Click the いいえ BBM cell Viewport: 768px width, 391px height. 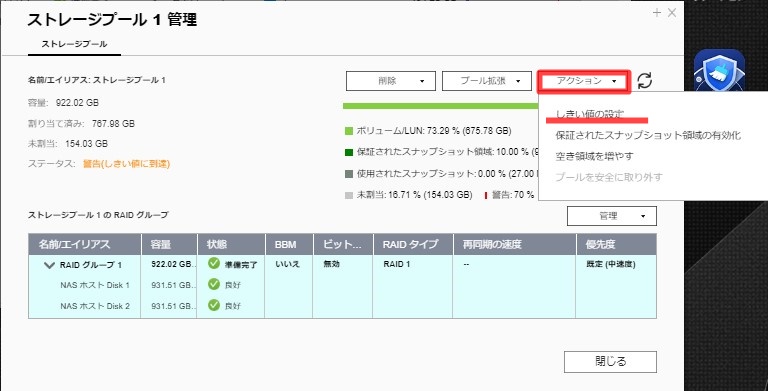coord(288,264)
